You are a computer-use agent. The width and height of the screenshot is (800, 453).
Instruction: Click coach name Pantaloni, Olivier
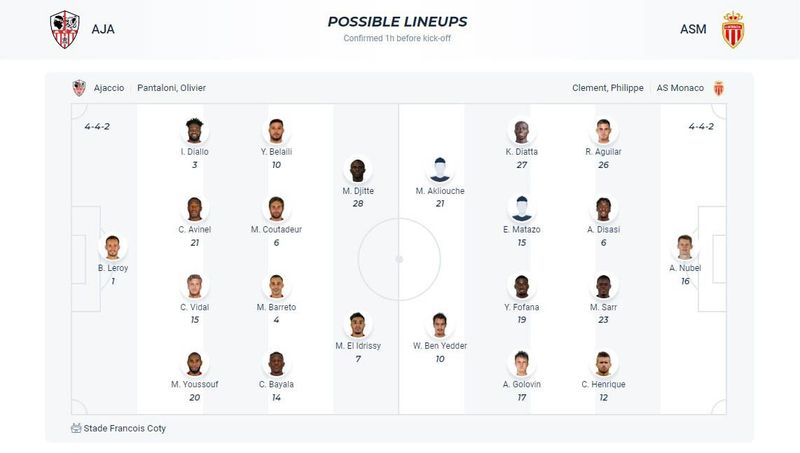tap(171, 88)
